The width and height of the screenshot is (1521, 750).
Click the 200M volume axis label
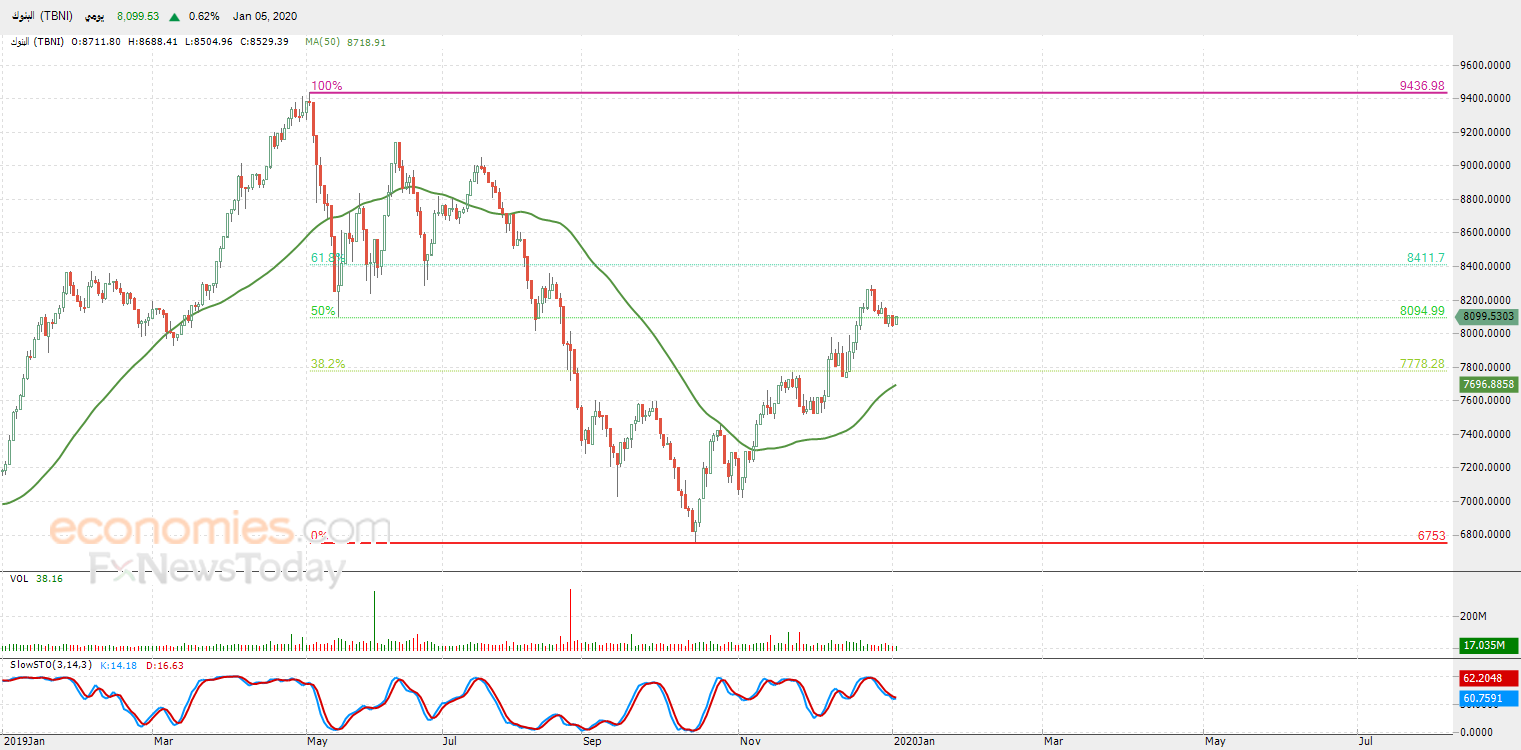pyautogui.click(x=1475, y=617)
